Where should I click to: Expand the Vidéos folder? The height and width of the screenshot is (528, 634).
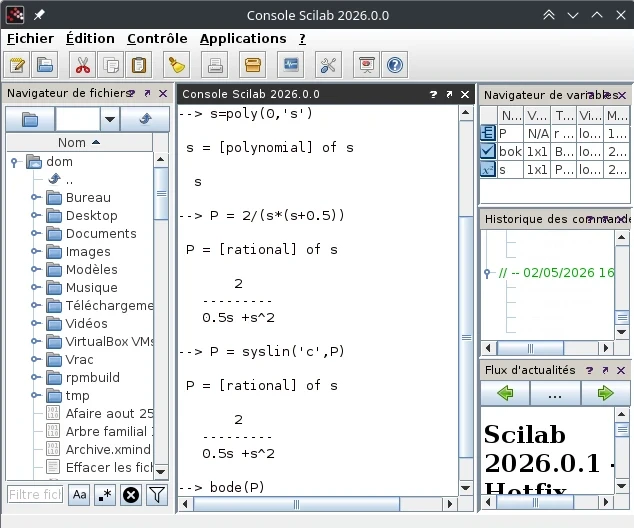(x=36, y=323)
